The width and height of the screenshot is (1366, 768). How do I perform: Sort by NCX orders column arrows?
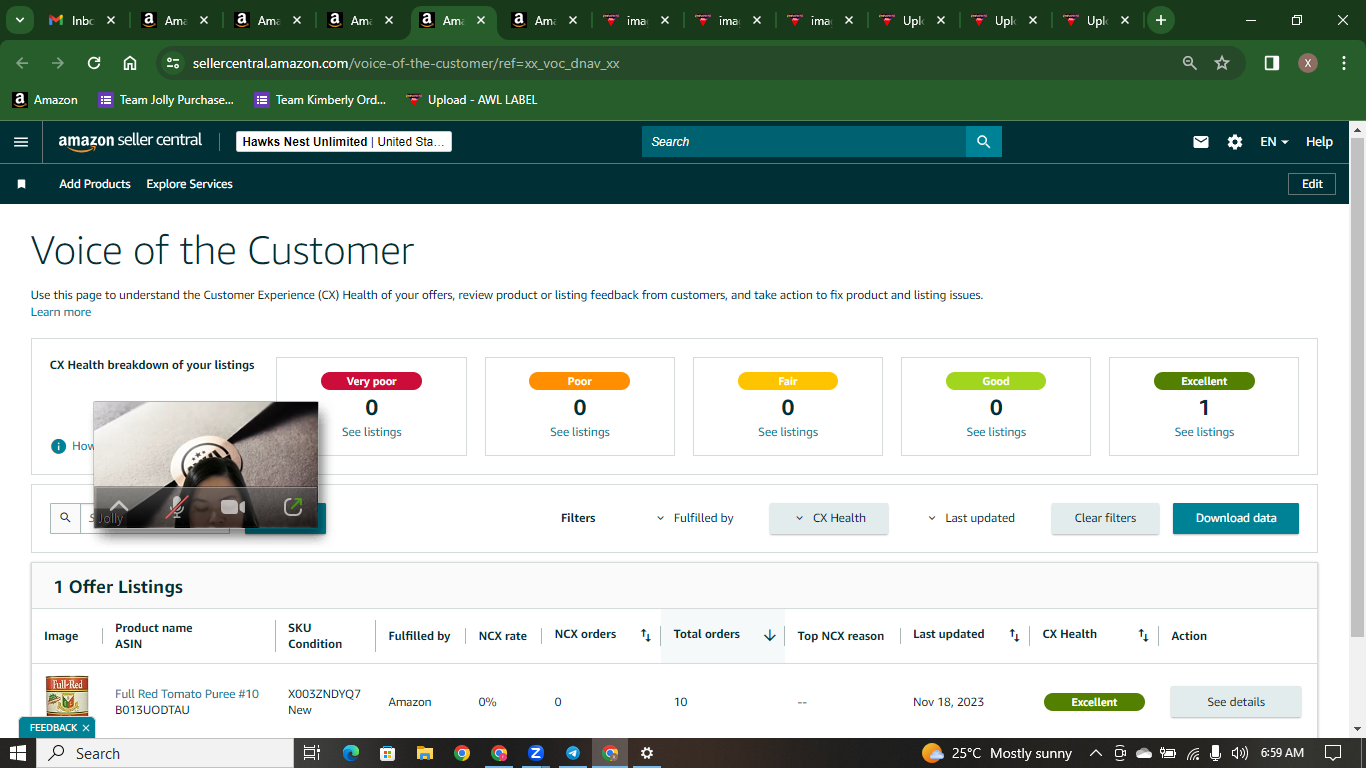coord(646,635)
